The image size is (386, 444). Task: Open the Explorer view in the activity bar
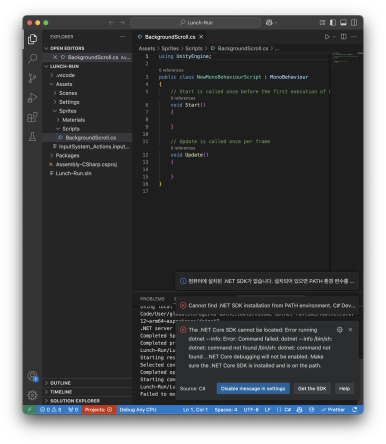(x=32, y=39)
